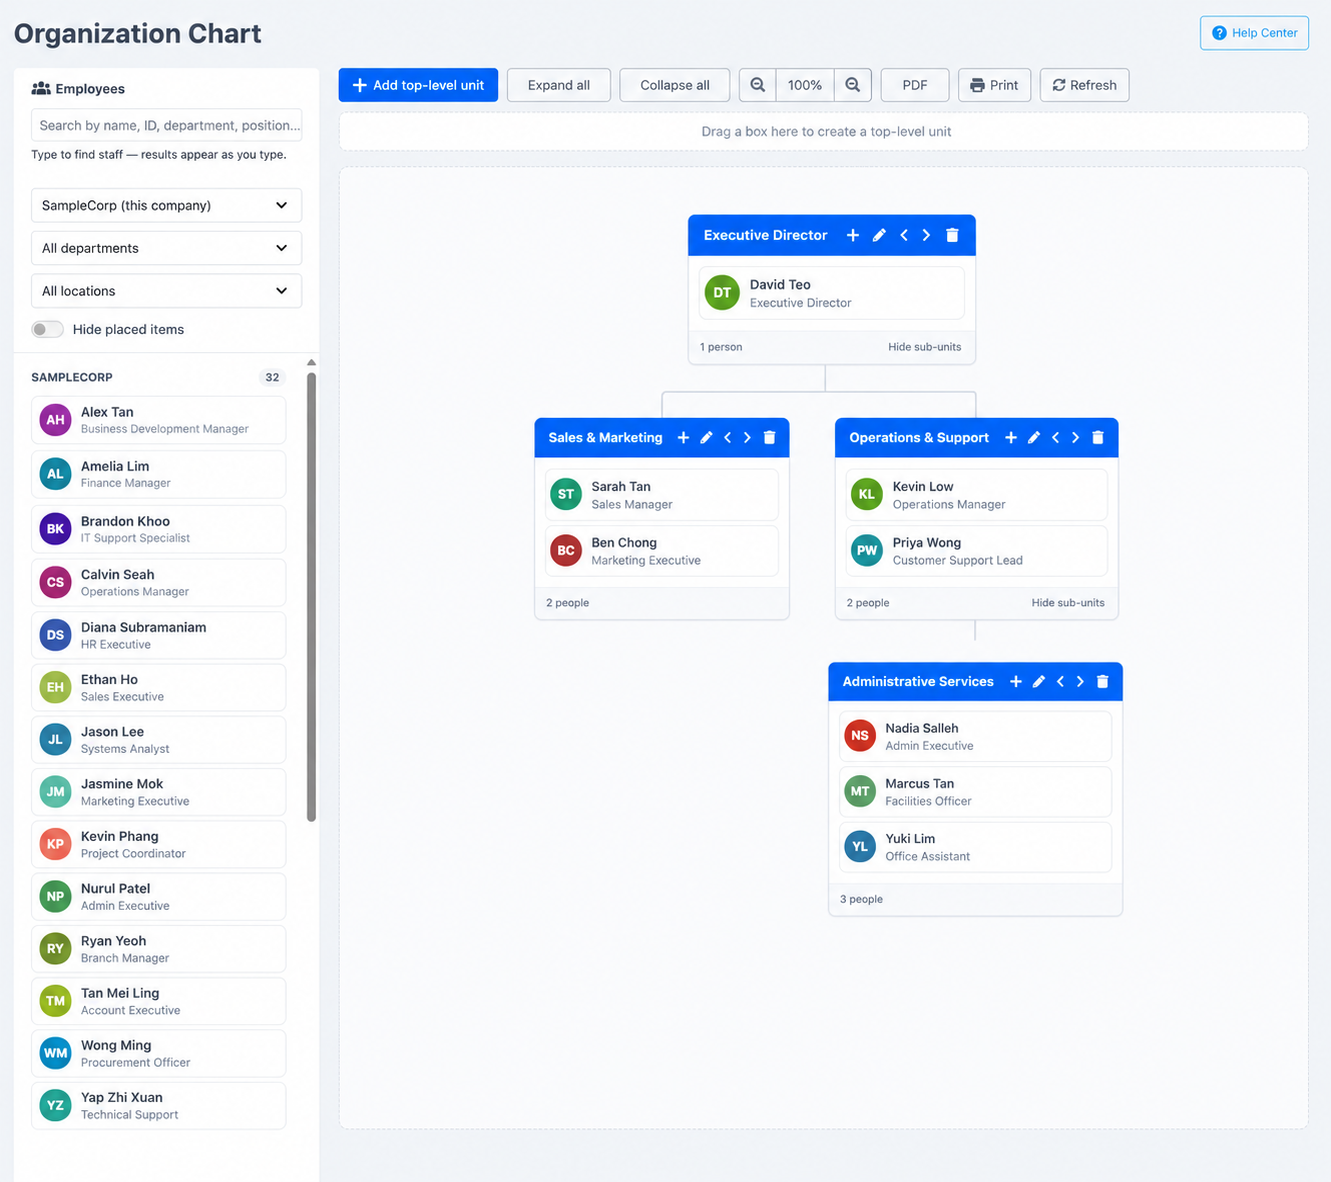Move Administrative Services right with chevron

click(1080, 682)
